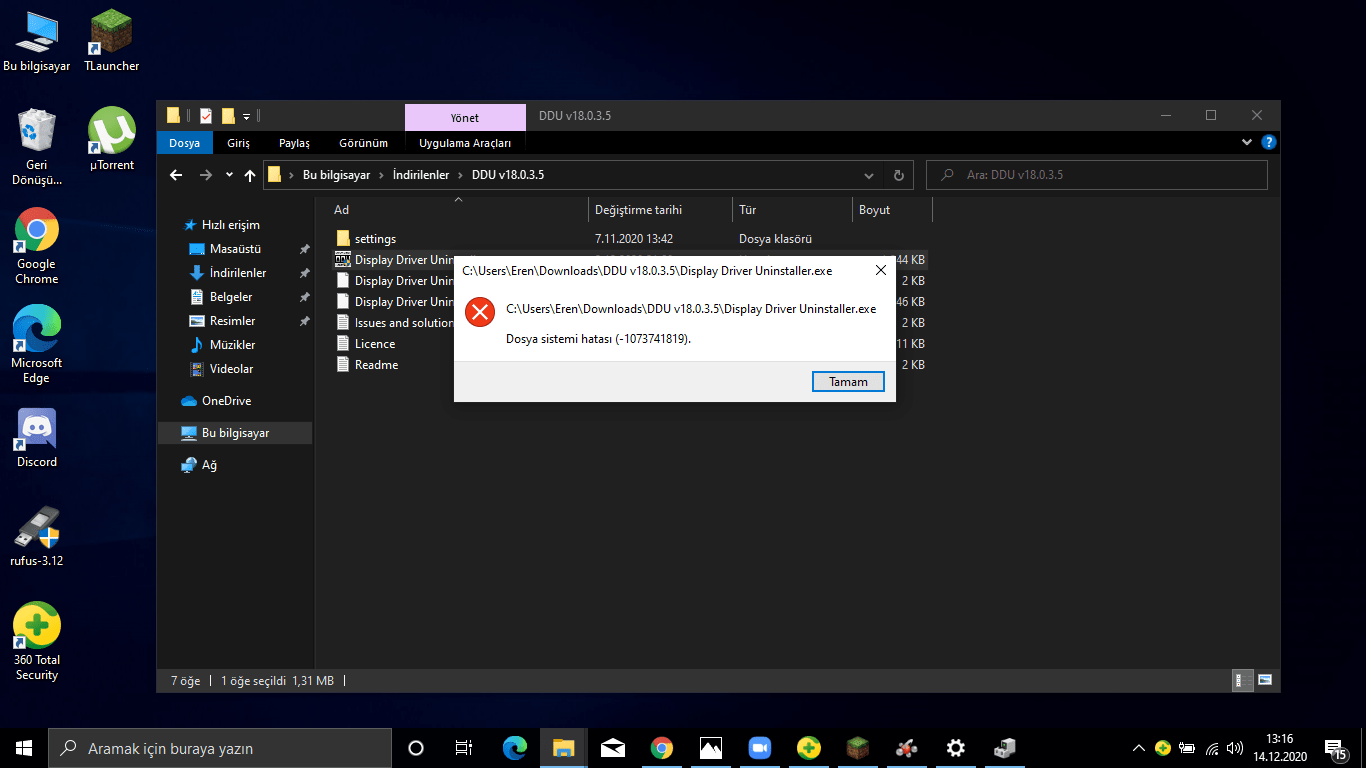Open the recent locations dropdown

coord(229,175)
